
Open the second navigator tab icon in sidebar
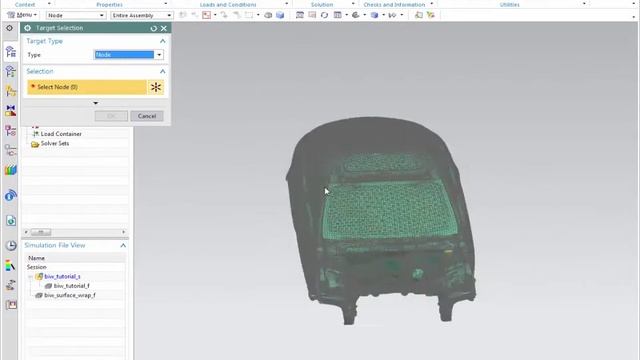tap(11, 71)
